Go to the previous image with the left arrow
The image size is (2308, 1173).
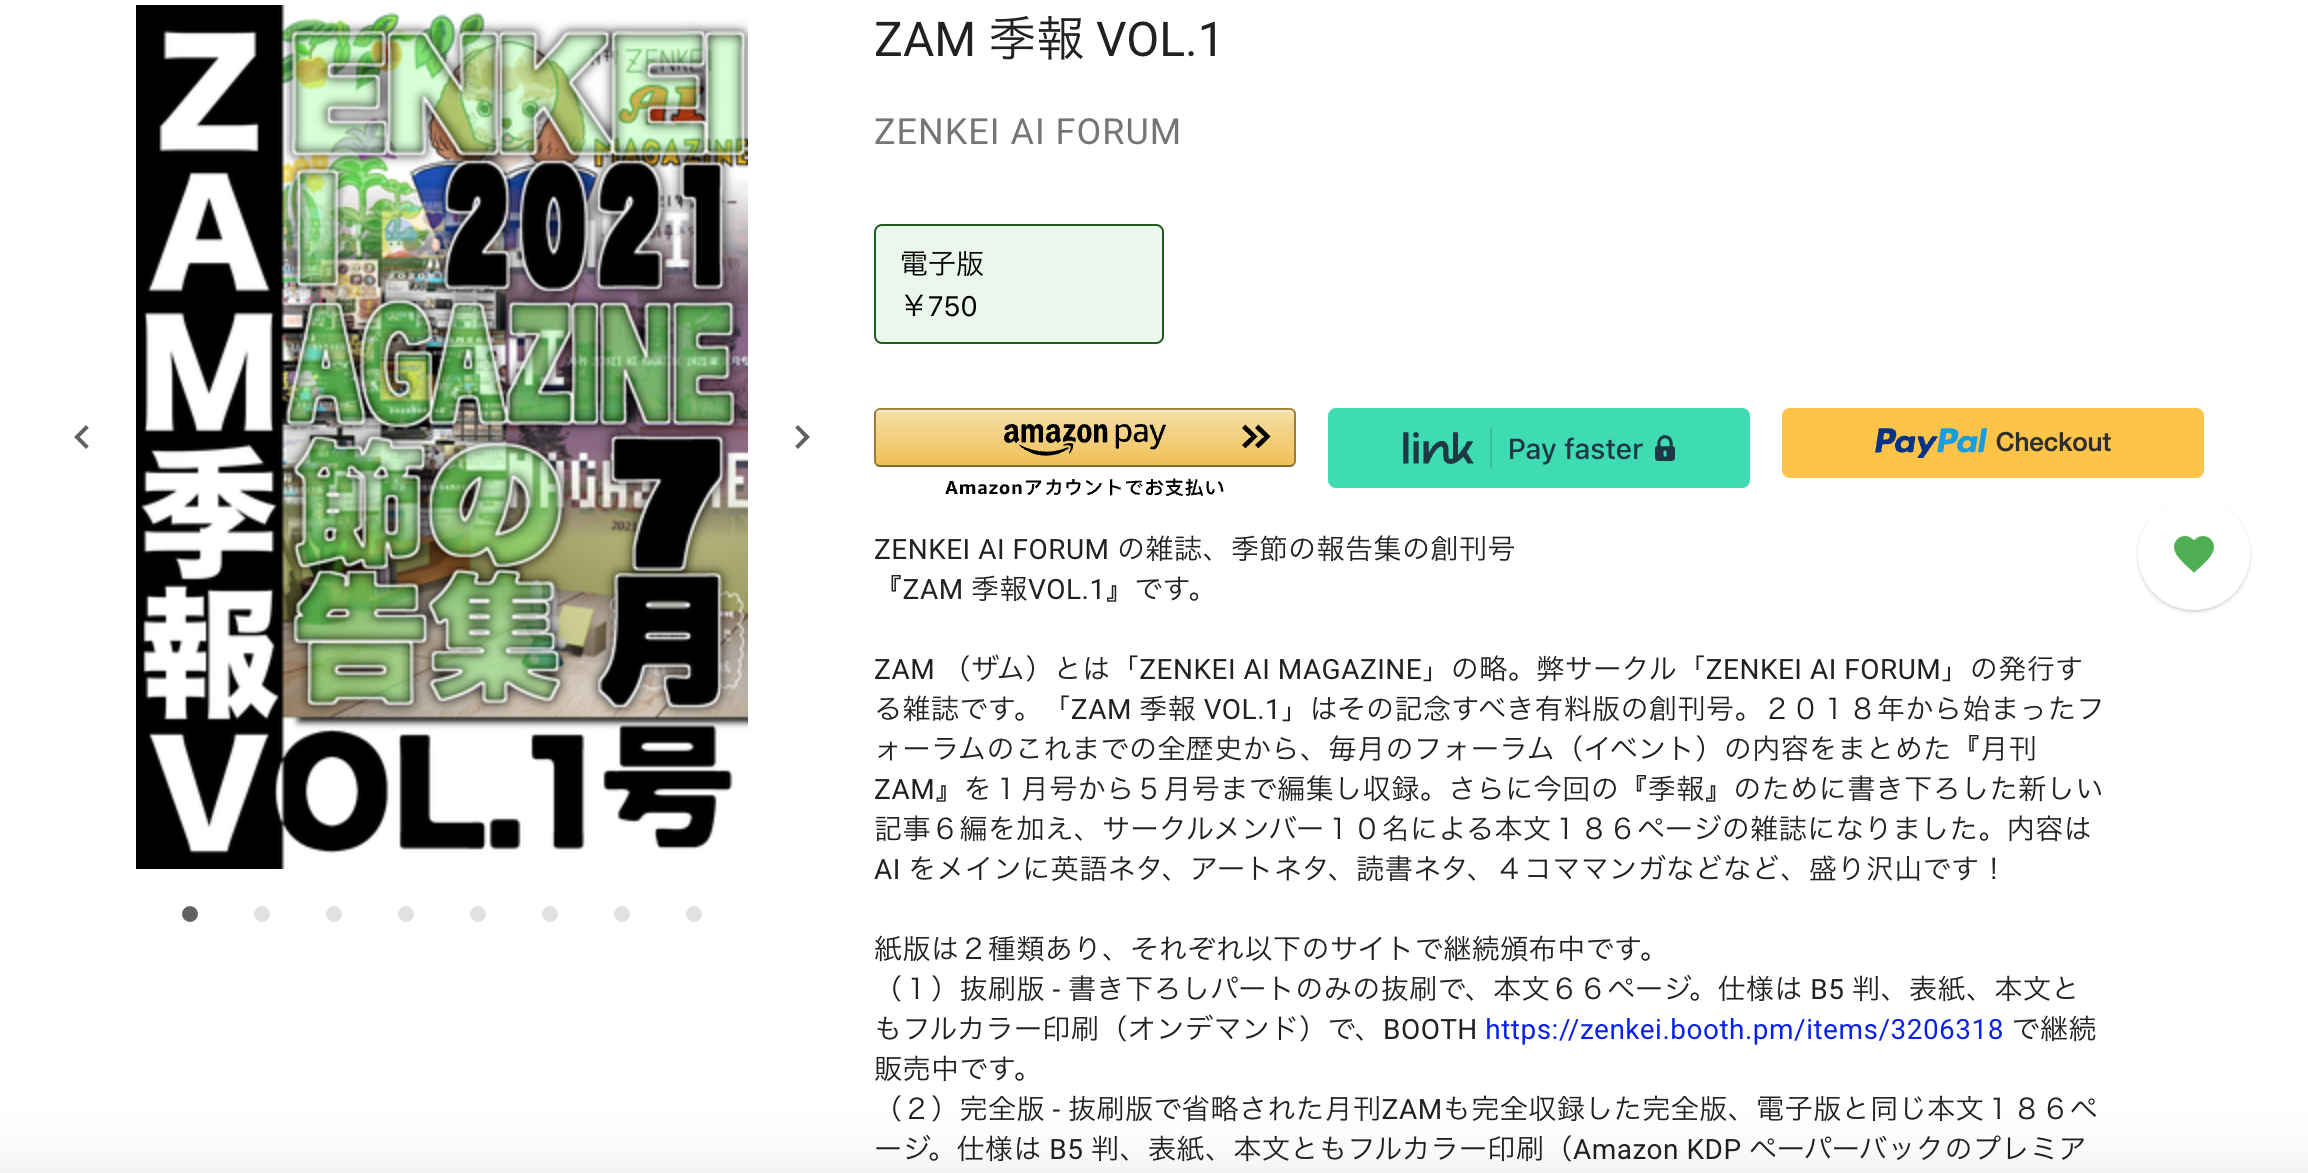pyautogui.click(x=82, y=437)
